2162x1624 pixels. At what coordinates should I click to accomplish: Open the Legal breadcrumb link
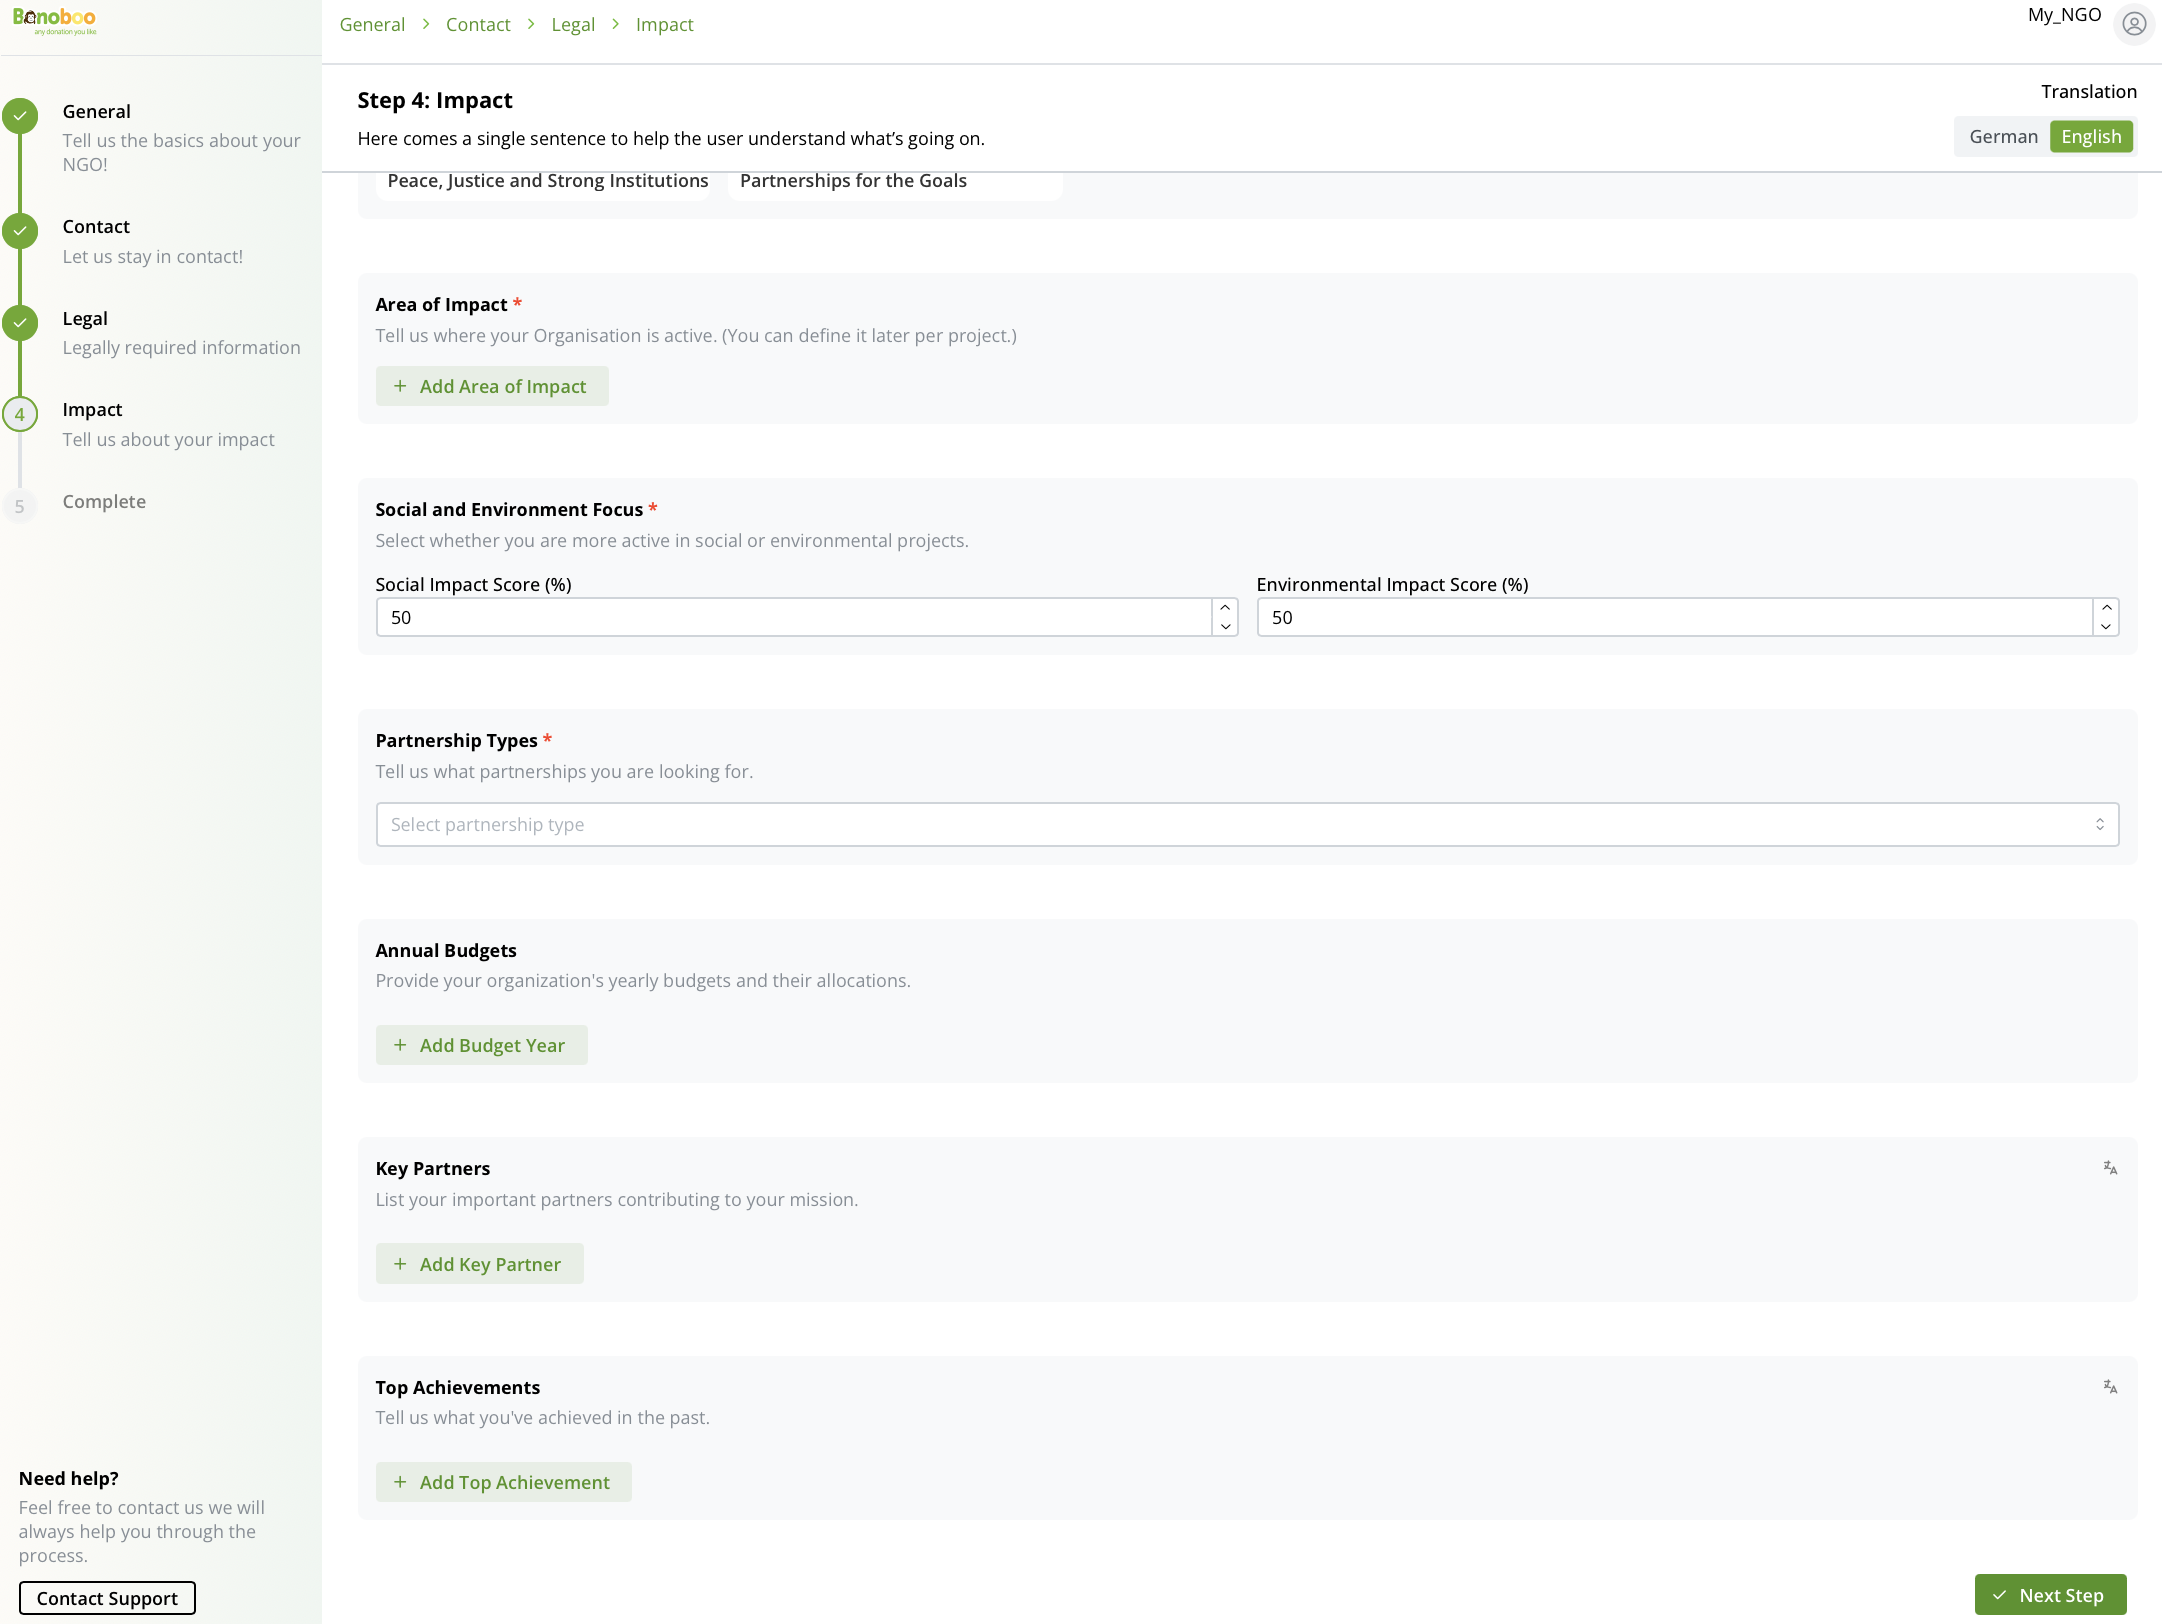tap(573, 24)
